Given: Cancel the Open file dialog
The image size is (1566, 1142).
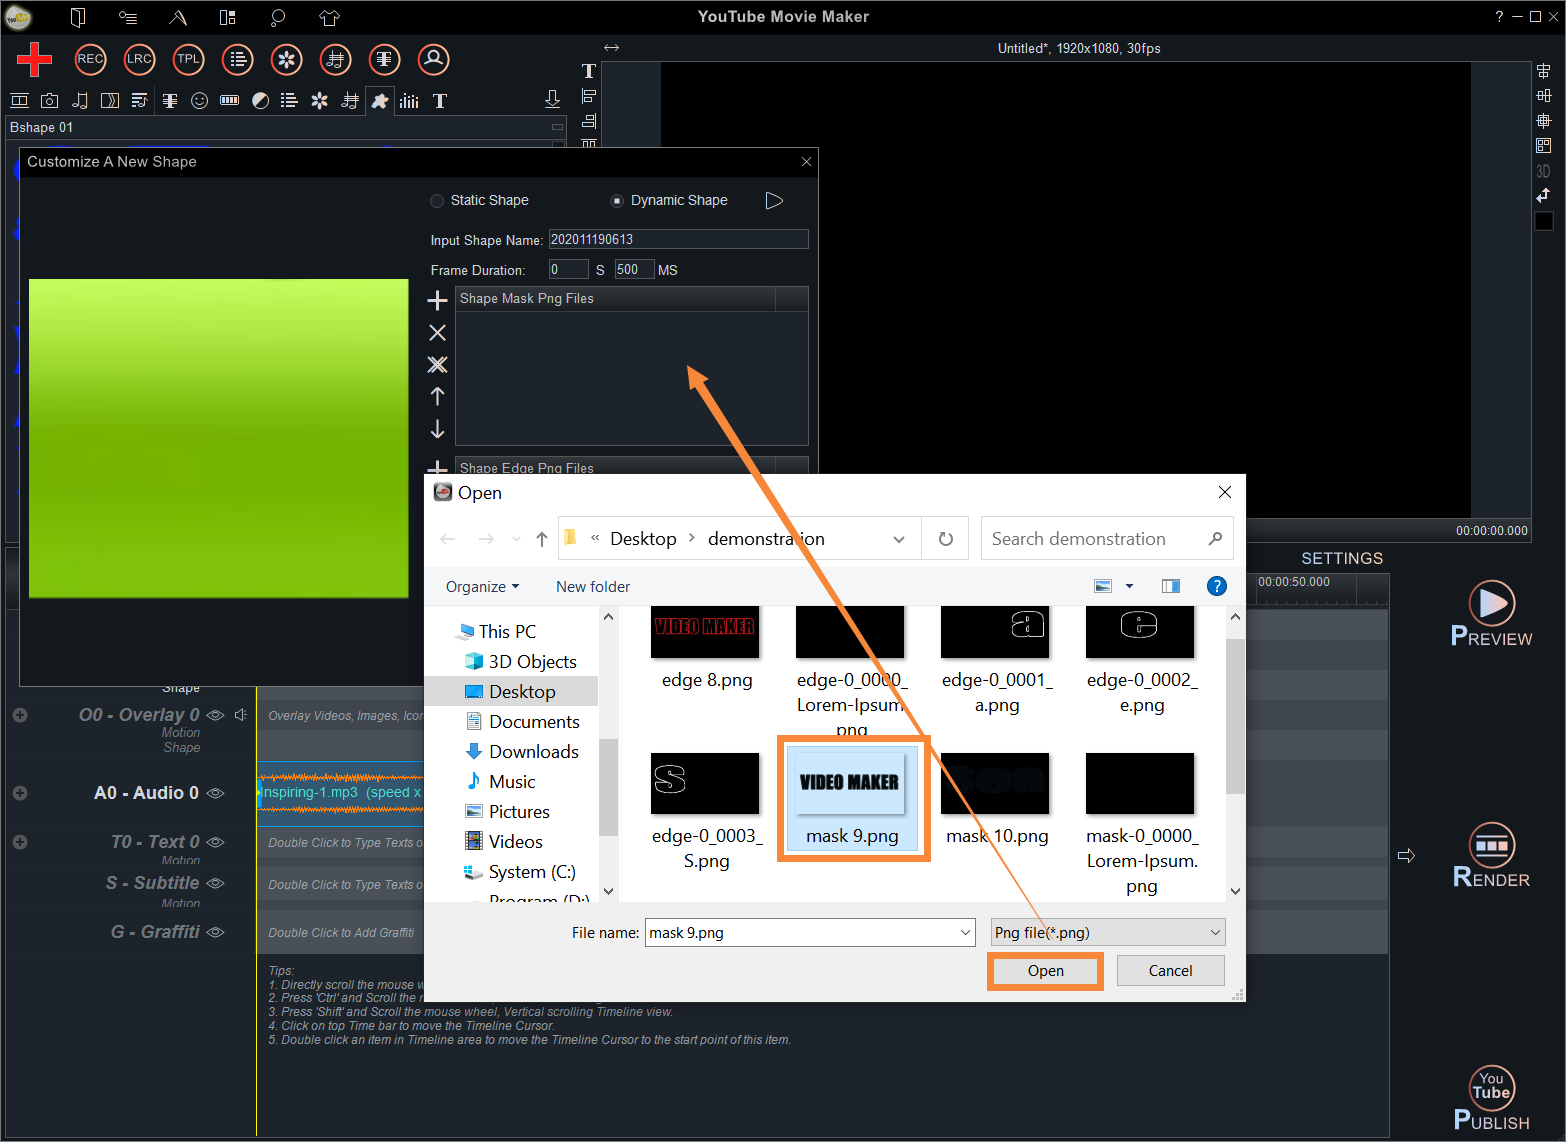Looking at the screenshot, I should click(1170, 971).
